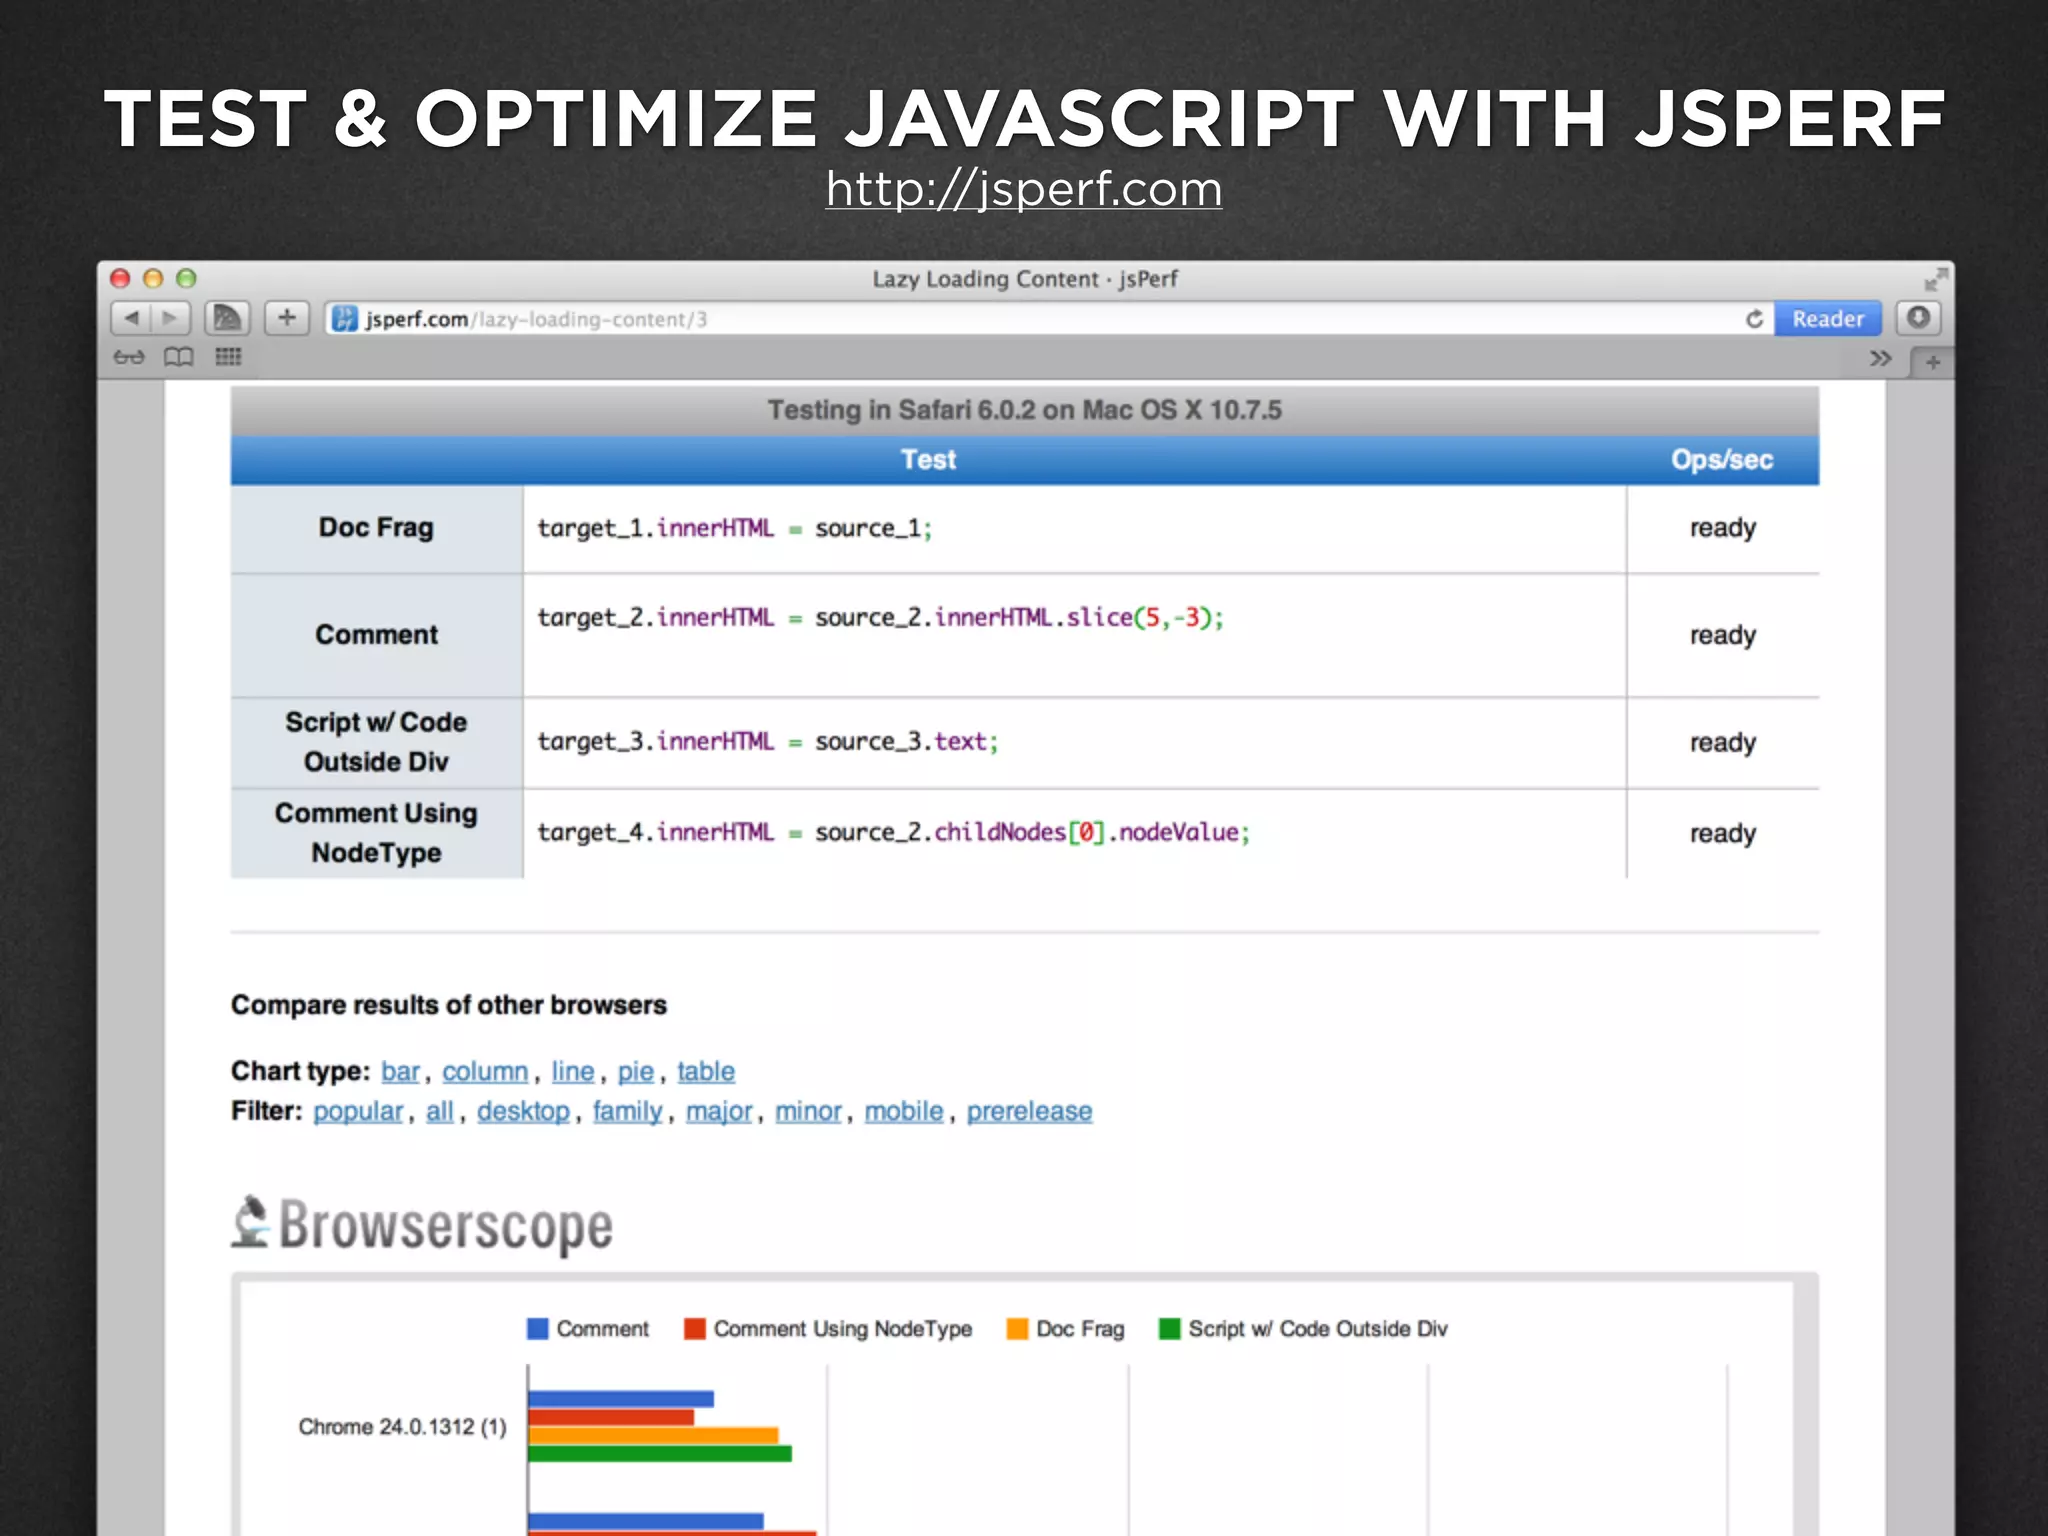
Task: Enter full screen with window arrows icon
Action: 1936,279
